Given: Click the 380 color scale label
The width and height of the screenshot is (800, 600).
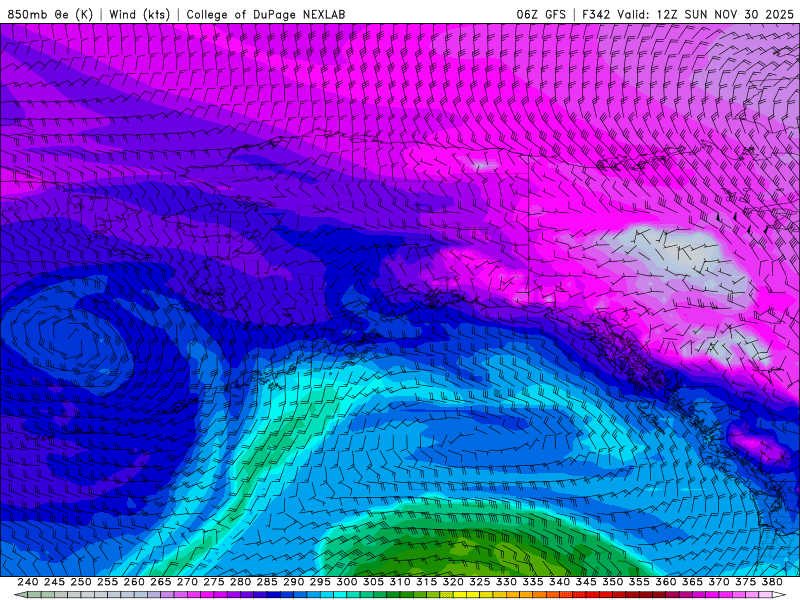Looking at the screenshot, I should click(772, 582).
